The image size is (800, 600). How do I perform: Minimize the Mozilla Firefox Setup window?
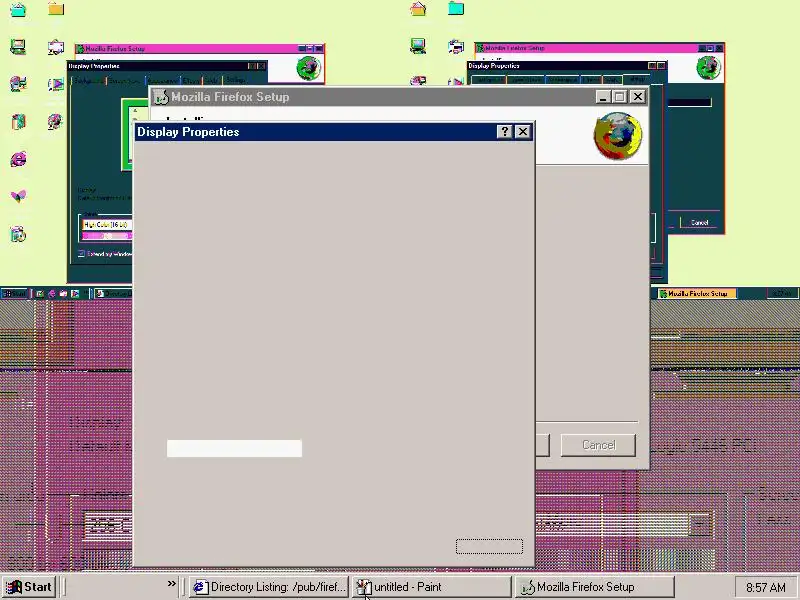point(603,96)
